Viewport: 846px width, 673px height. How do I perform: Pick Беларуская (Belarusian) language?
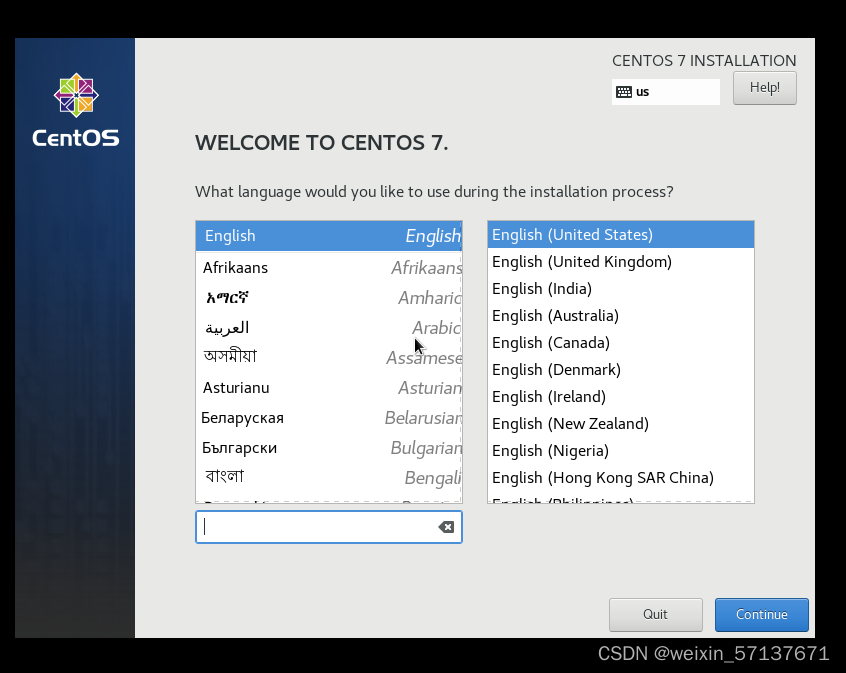[329, 418]
